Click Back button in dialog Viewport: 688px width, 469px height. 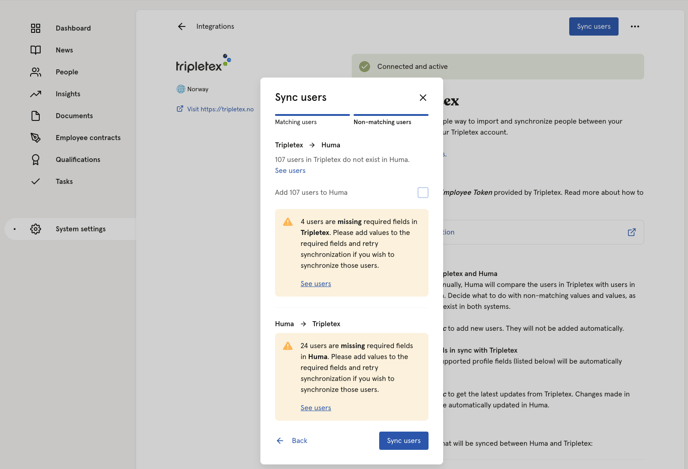(292, 441)
